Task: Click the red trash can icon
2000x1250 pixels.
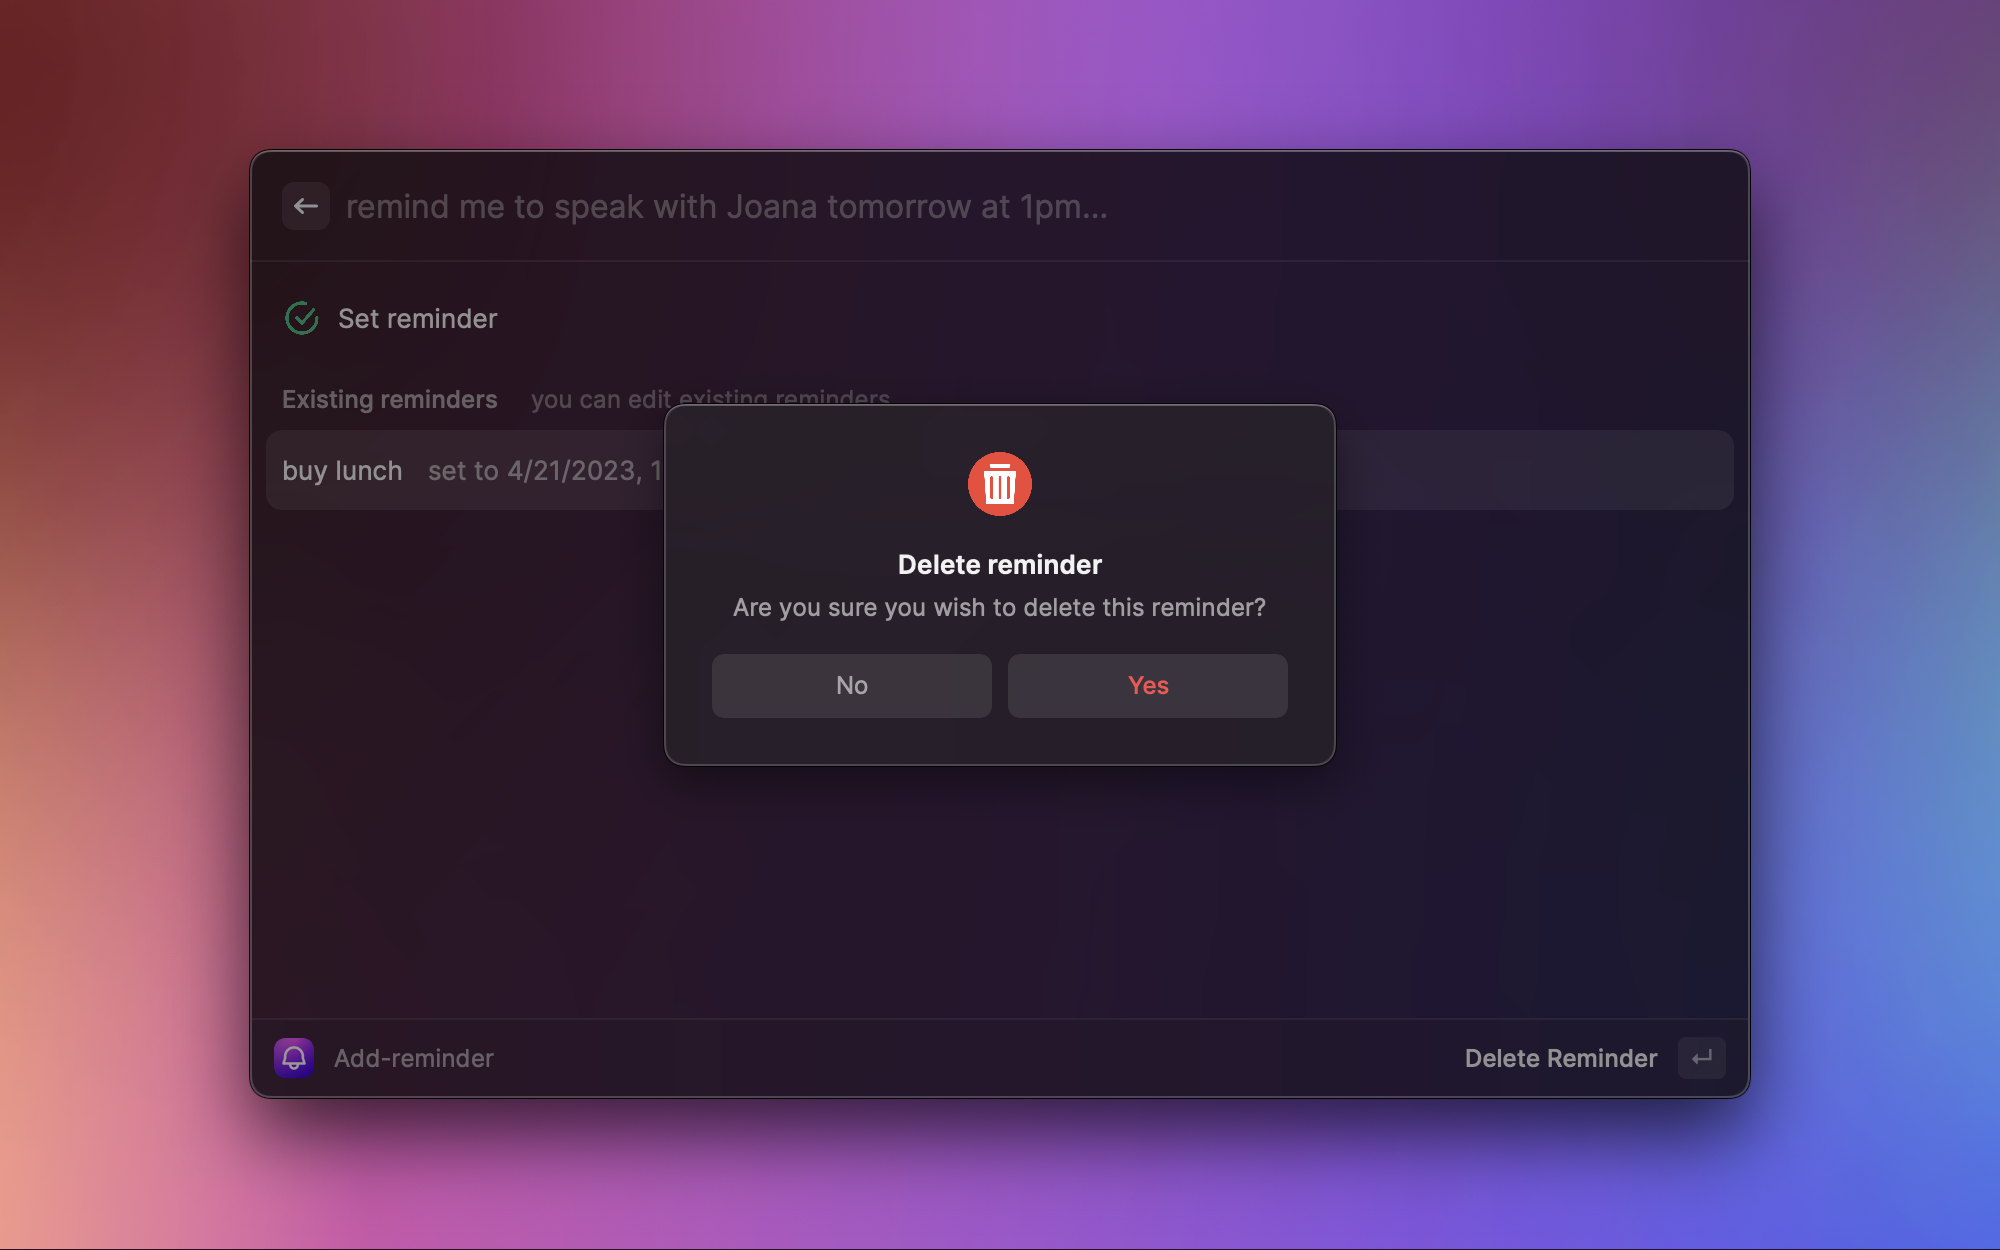Action: pos(999,484)
